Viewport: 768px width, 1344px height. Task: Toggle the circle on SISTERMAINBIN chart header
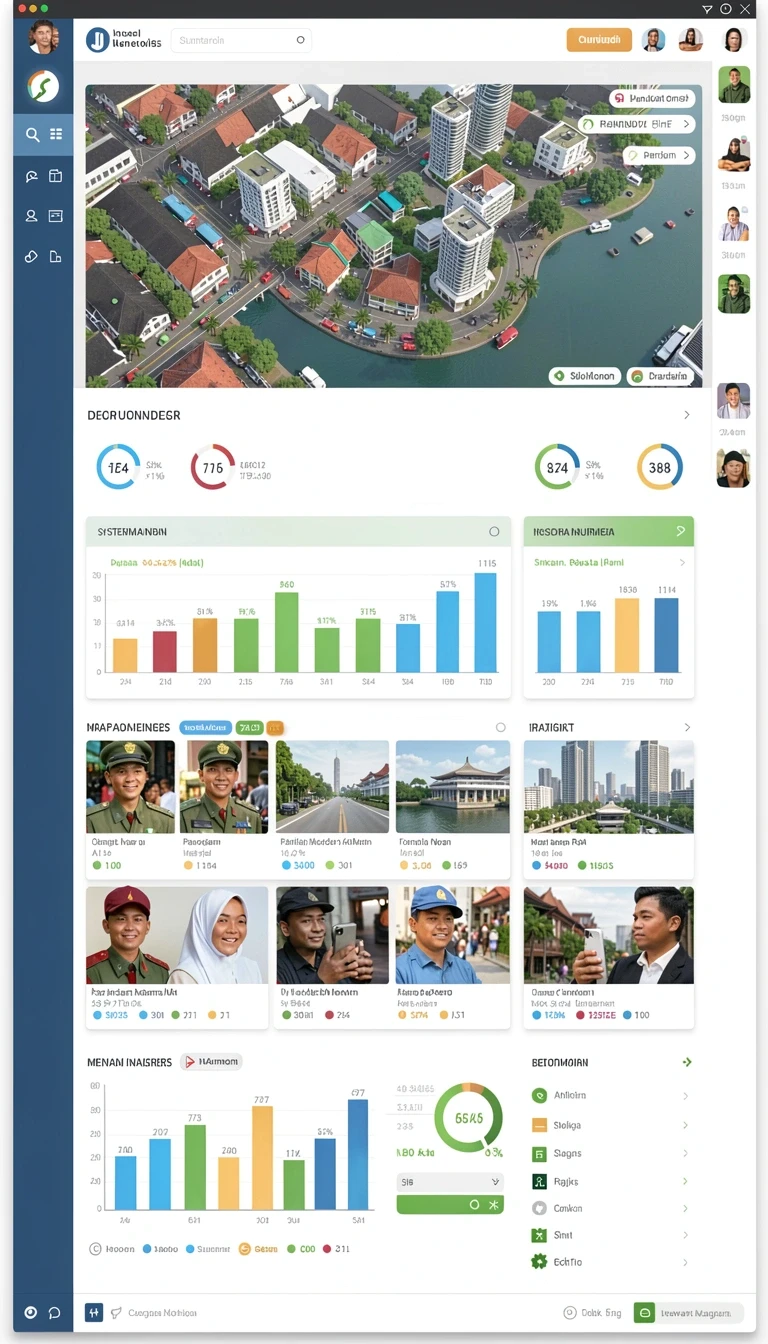coord(494,532)
